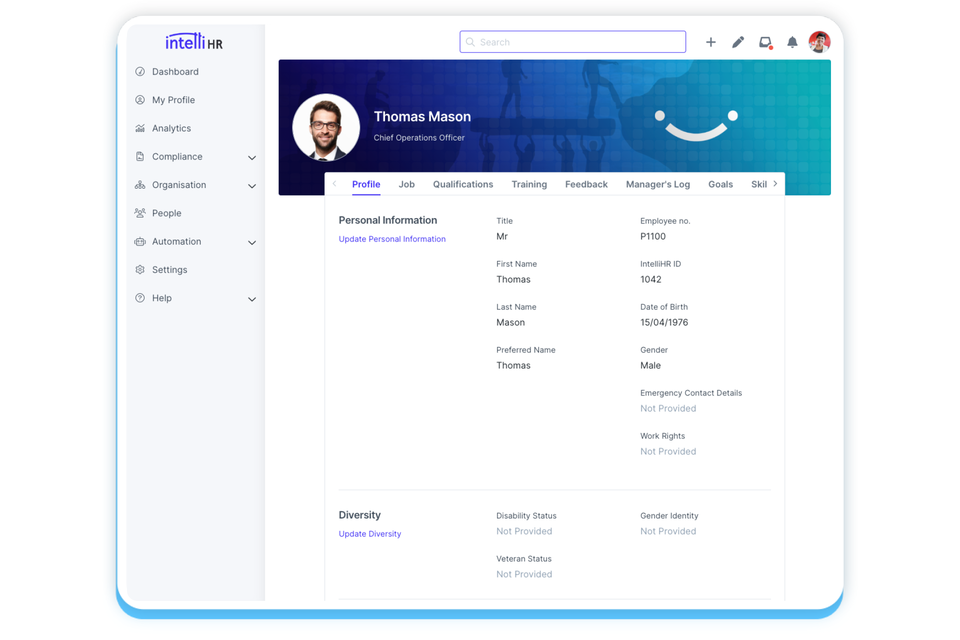This screenshot has height=640, width=960.
Task: Click the Compliance document icon
Action: (x=140, y=156)
